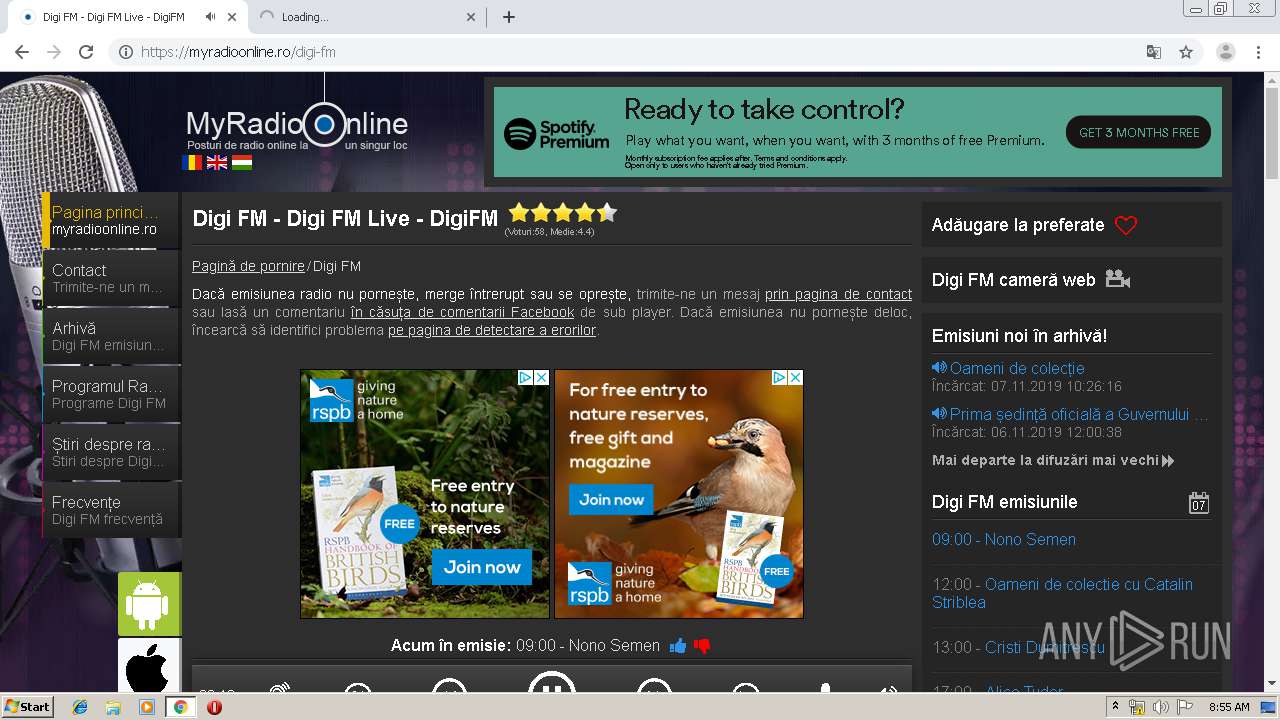The width and height of the screenshot is (1280, 720).
Task: Add station to favorites with heart icon
Action: click(1126, 226)
